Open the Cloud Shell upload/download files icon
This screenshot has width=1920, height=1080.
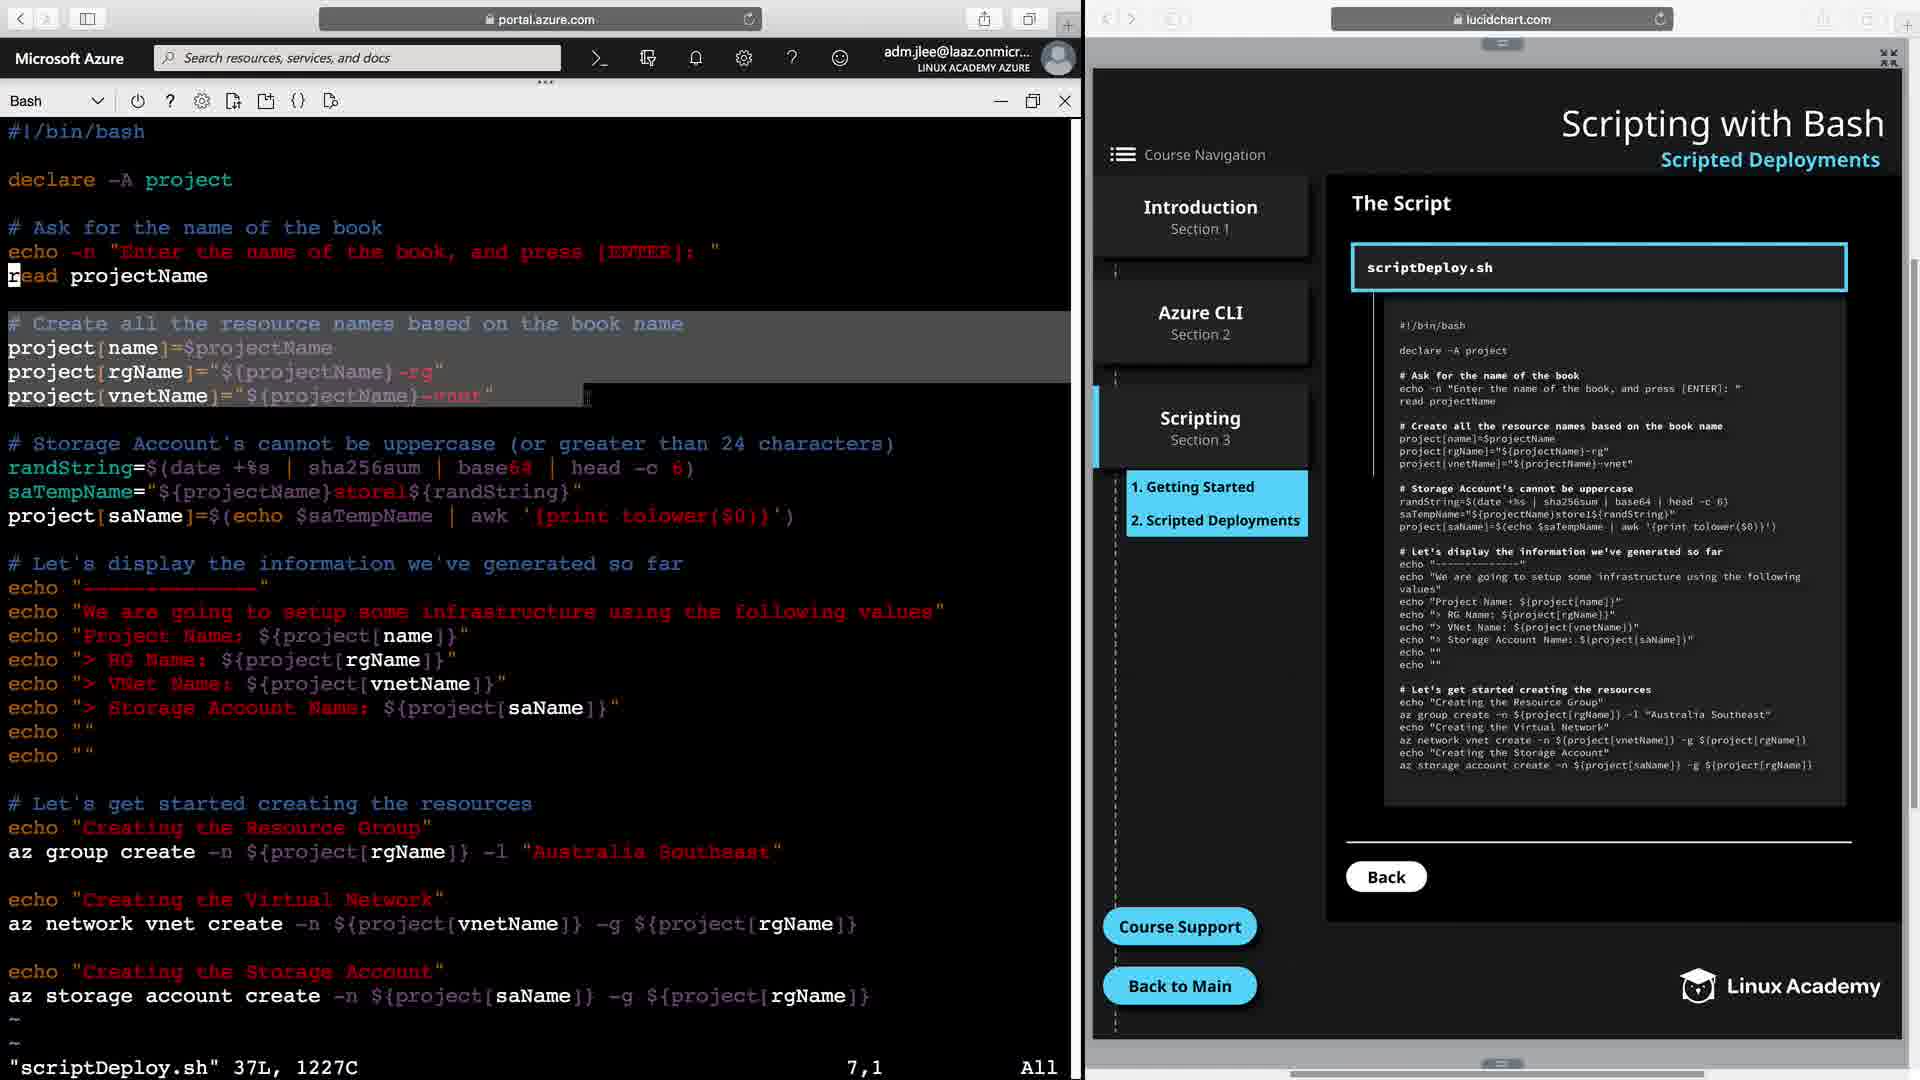[234, 101]
